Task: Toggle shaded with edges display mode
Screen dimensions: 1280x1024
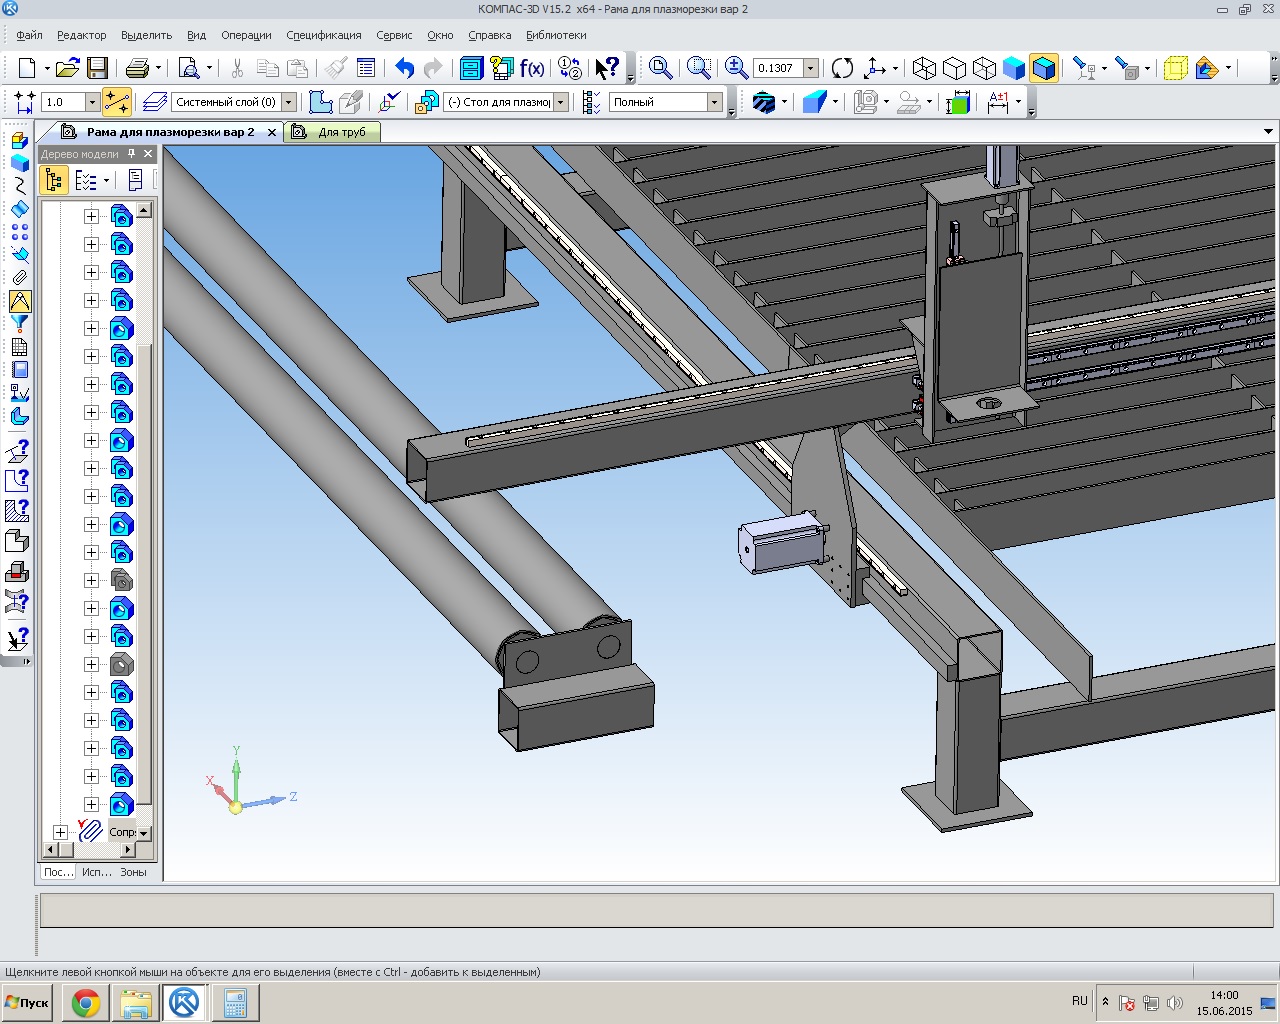Action: coord(1044,68)
